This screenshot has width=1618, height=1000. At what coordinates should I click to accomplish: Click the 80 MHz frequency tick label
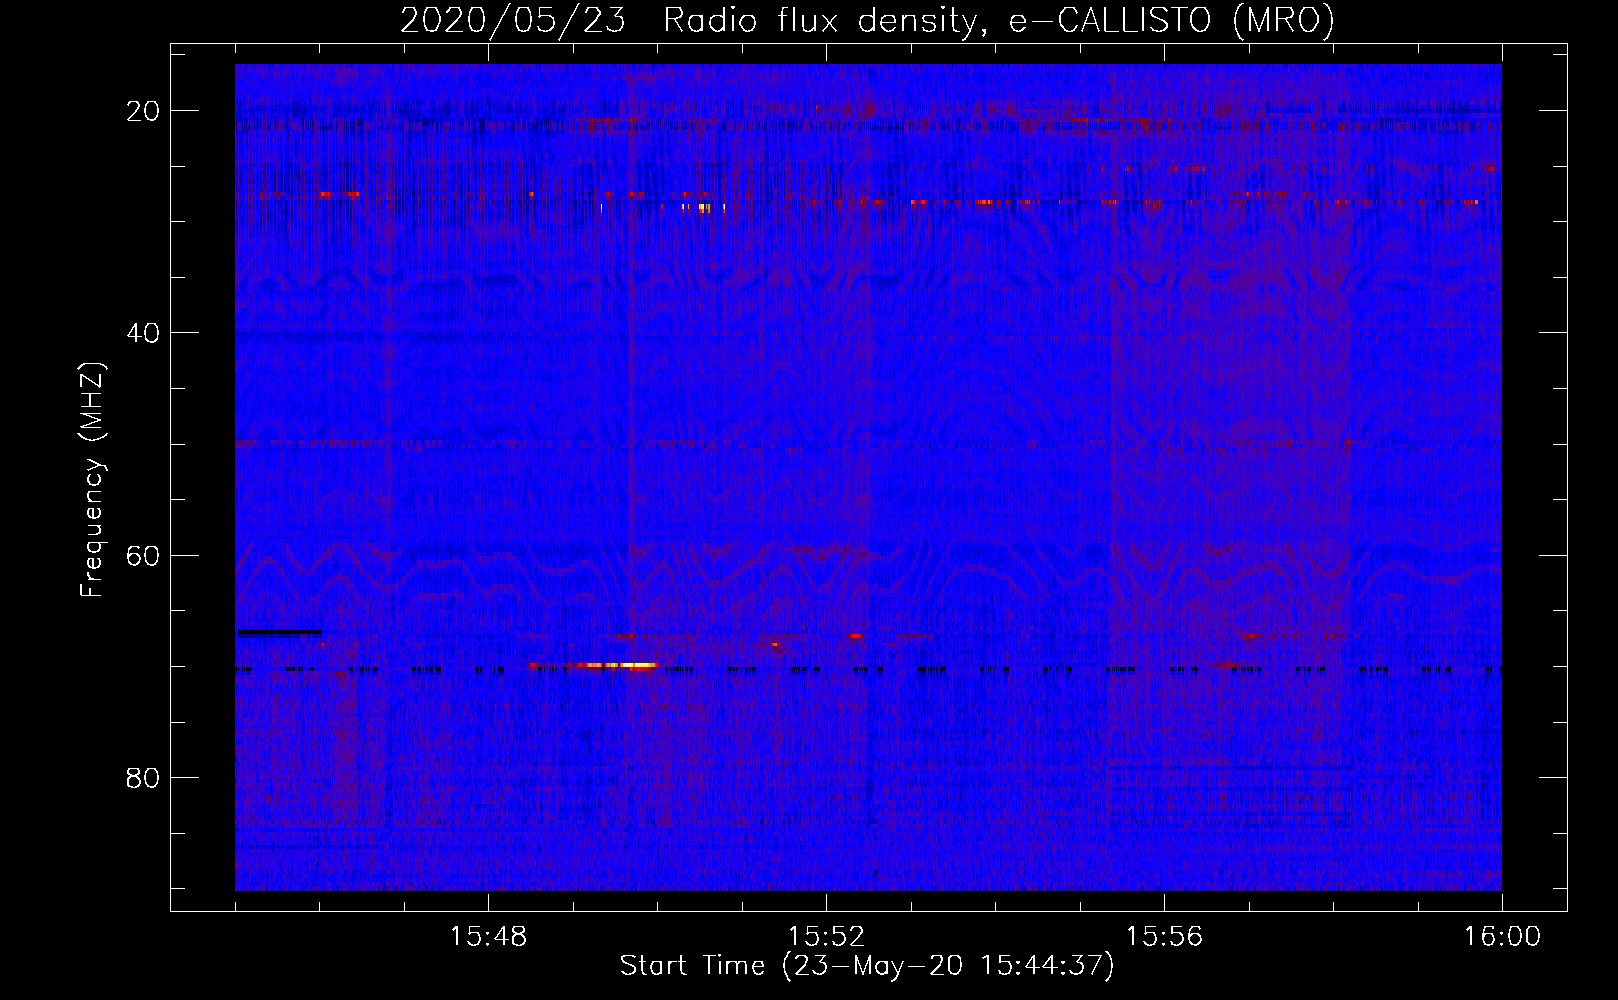tap(143, 778)
